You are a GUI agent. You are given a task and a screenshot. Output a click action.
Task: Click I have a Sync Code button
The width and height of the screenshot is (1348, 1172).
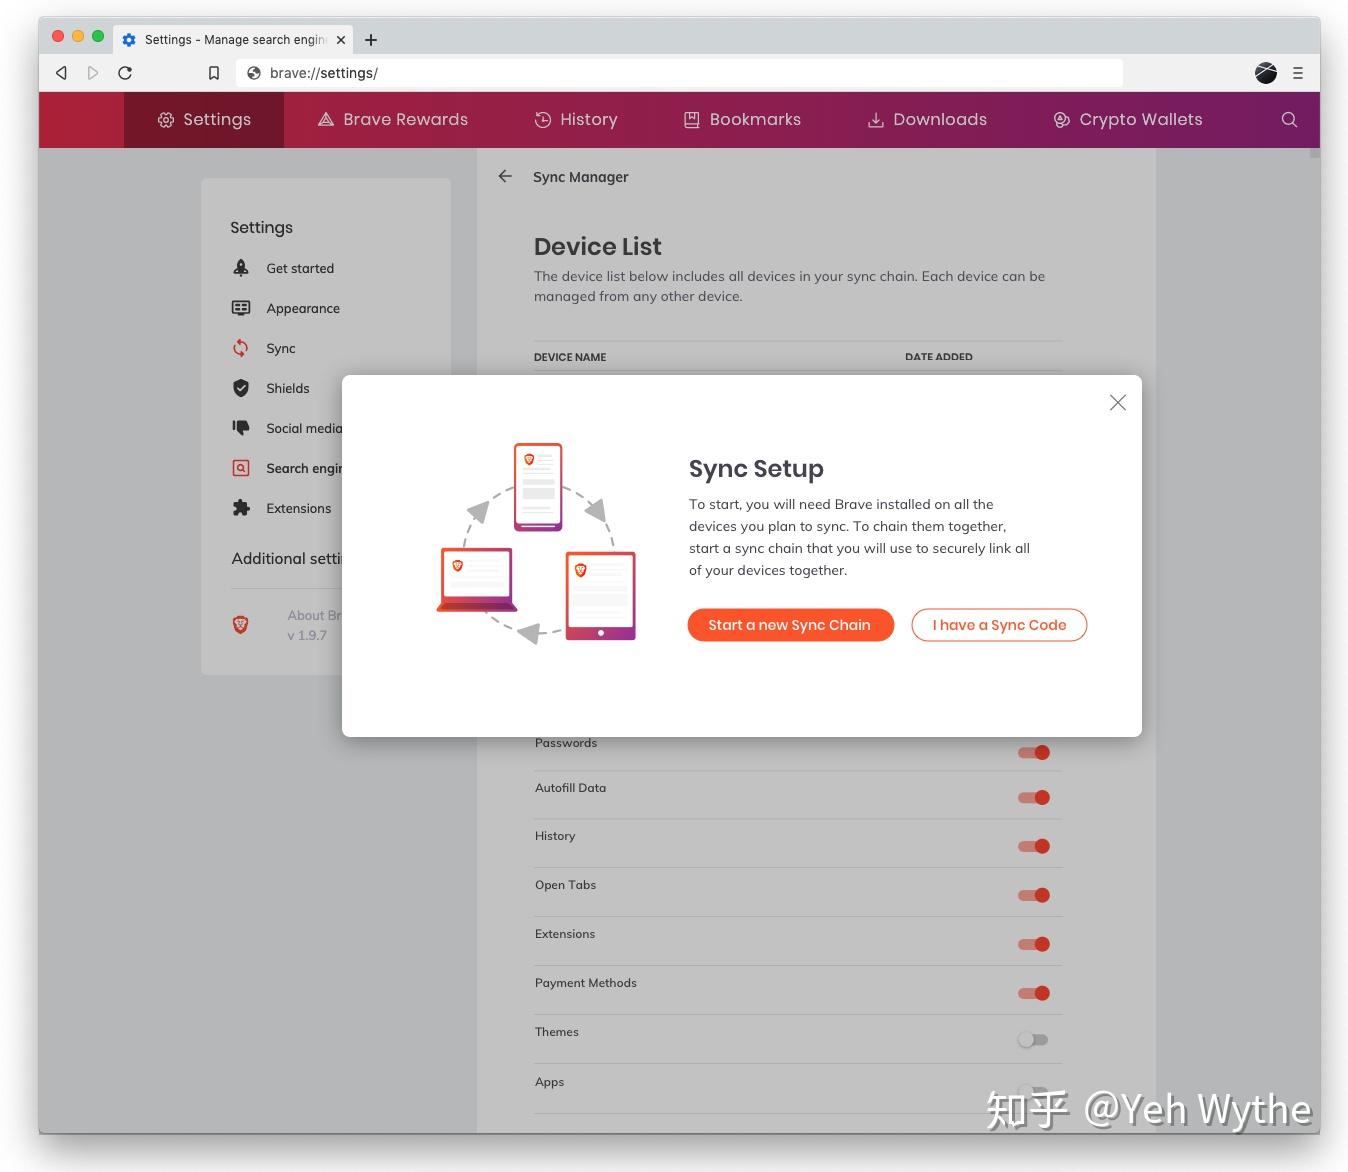(x=999, y=625)
